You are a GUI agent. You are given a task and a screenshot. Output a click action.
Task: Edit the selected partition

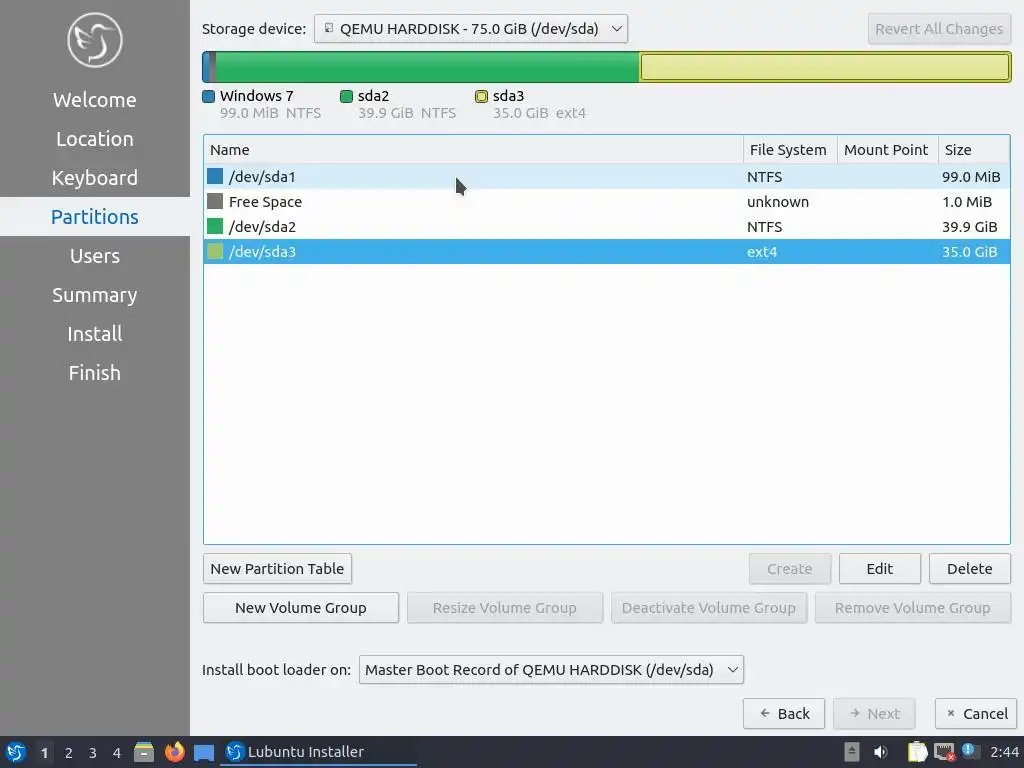pos(880,569)
